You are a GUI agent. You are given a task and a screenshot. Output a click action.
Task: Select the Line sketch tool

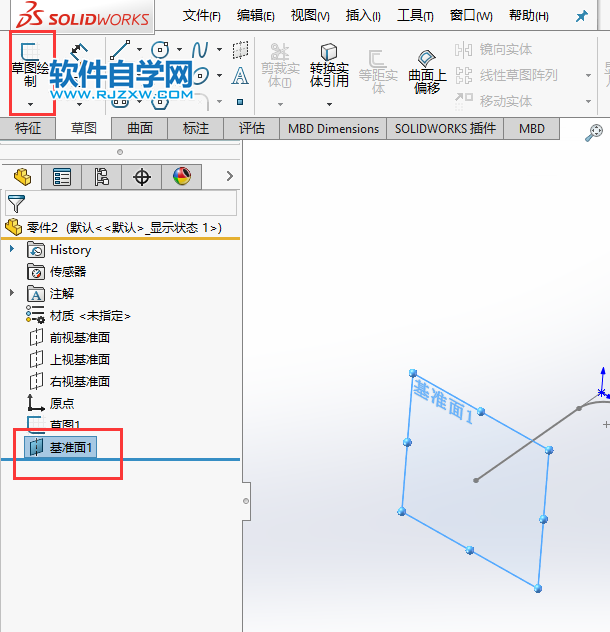[120, 50]
